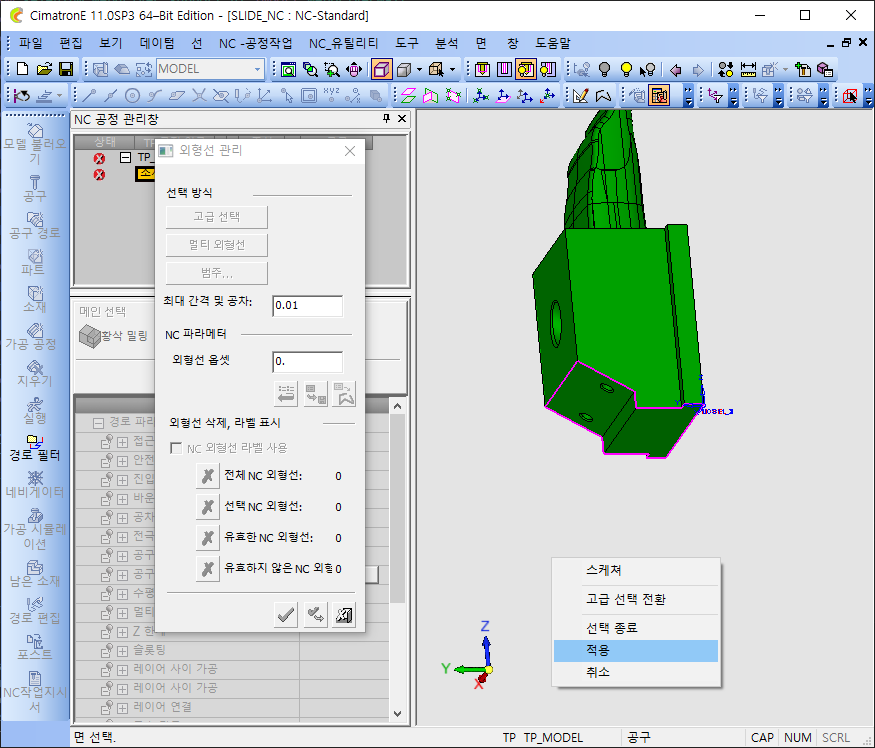Toggle the highlighted bulb display-mode icon
Screen dimensions: 875x748
coord(526,69)
